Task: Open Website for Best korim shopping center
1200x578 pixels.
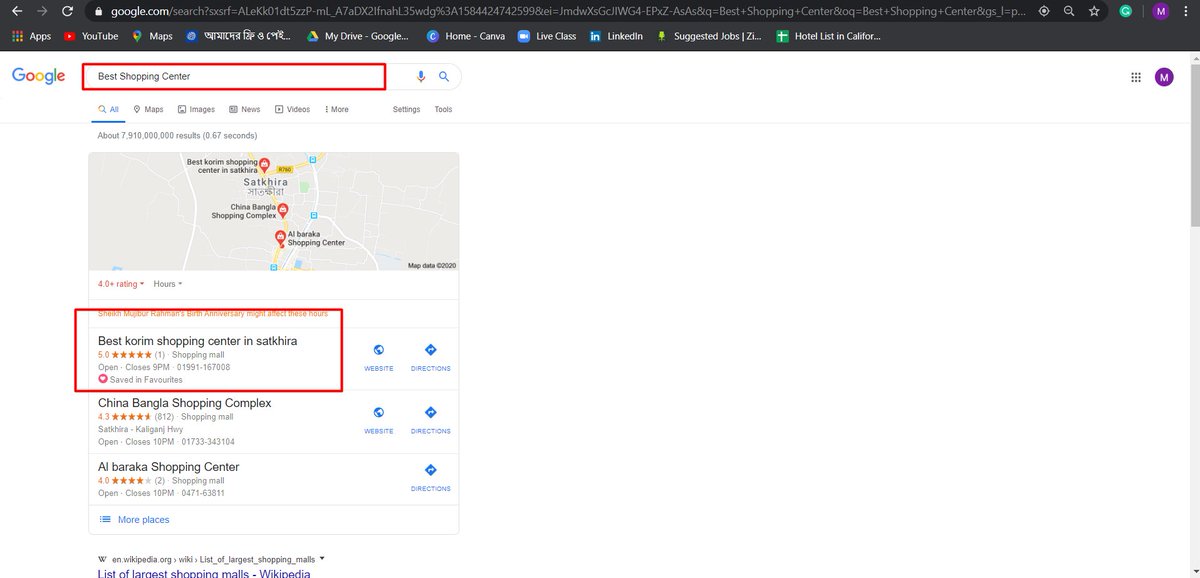Action: [x=378, y=357]
